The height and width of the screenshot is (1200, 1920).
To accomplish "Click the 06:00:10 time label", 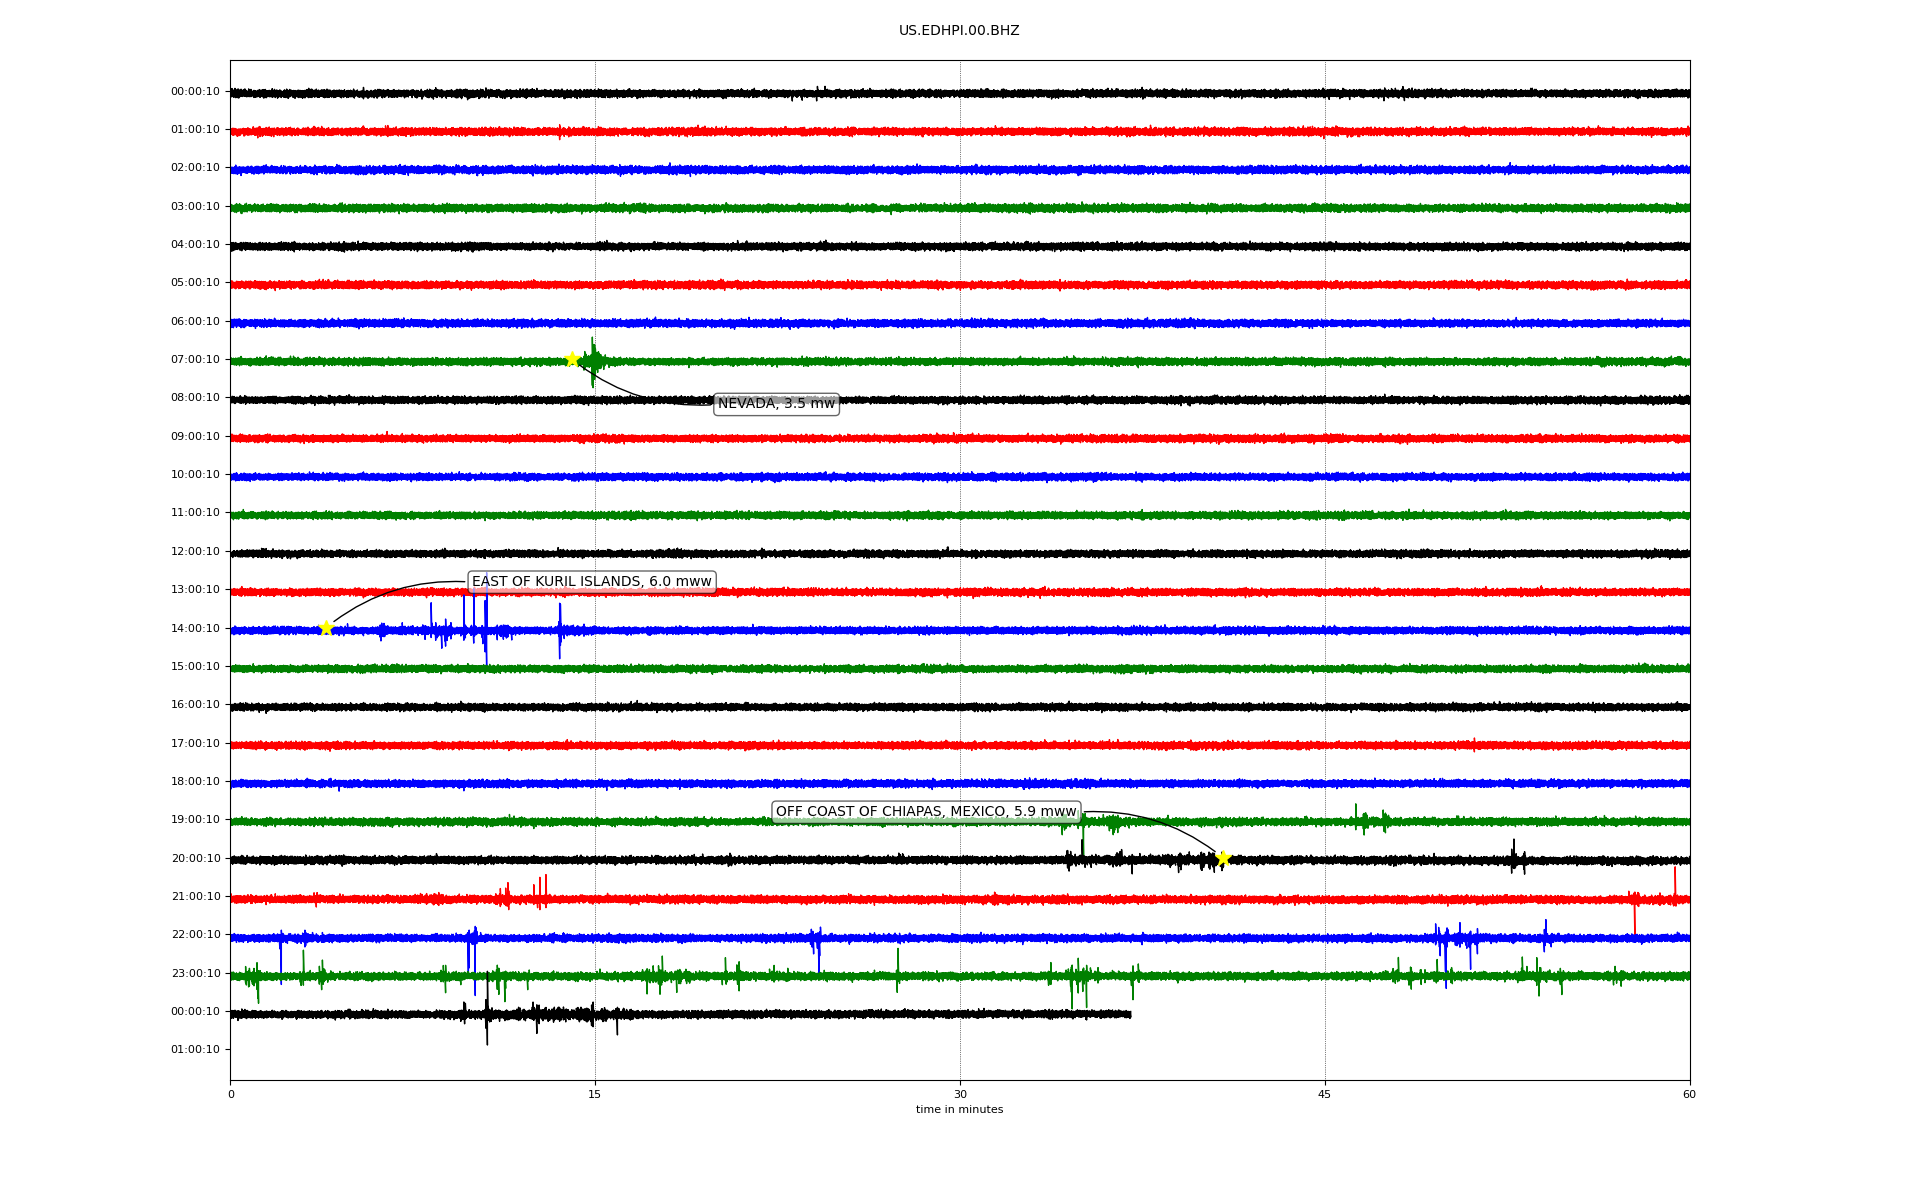I will tap(195, 322).
